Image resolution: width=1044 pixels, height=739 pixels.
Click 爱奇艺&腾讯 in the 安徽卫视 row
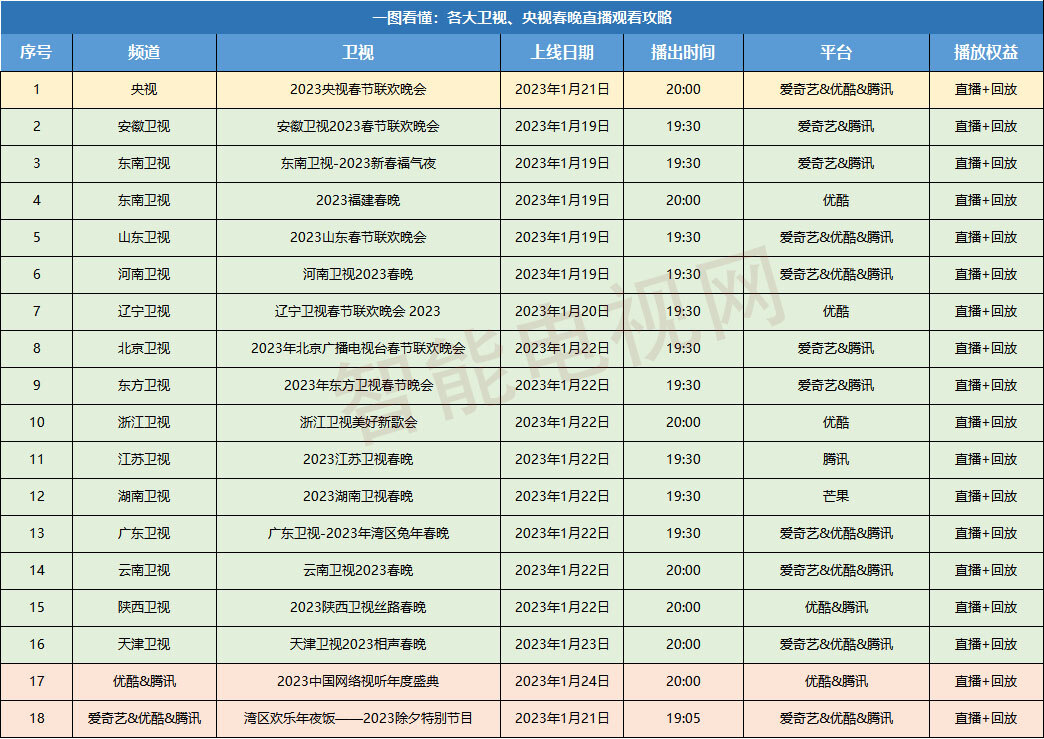[x=836, y=126]
